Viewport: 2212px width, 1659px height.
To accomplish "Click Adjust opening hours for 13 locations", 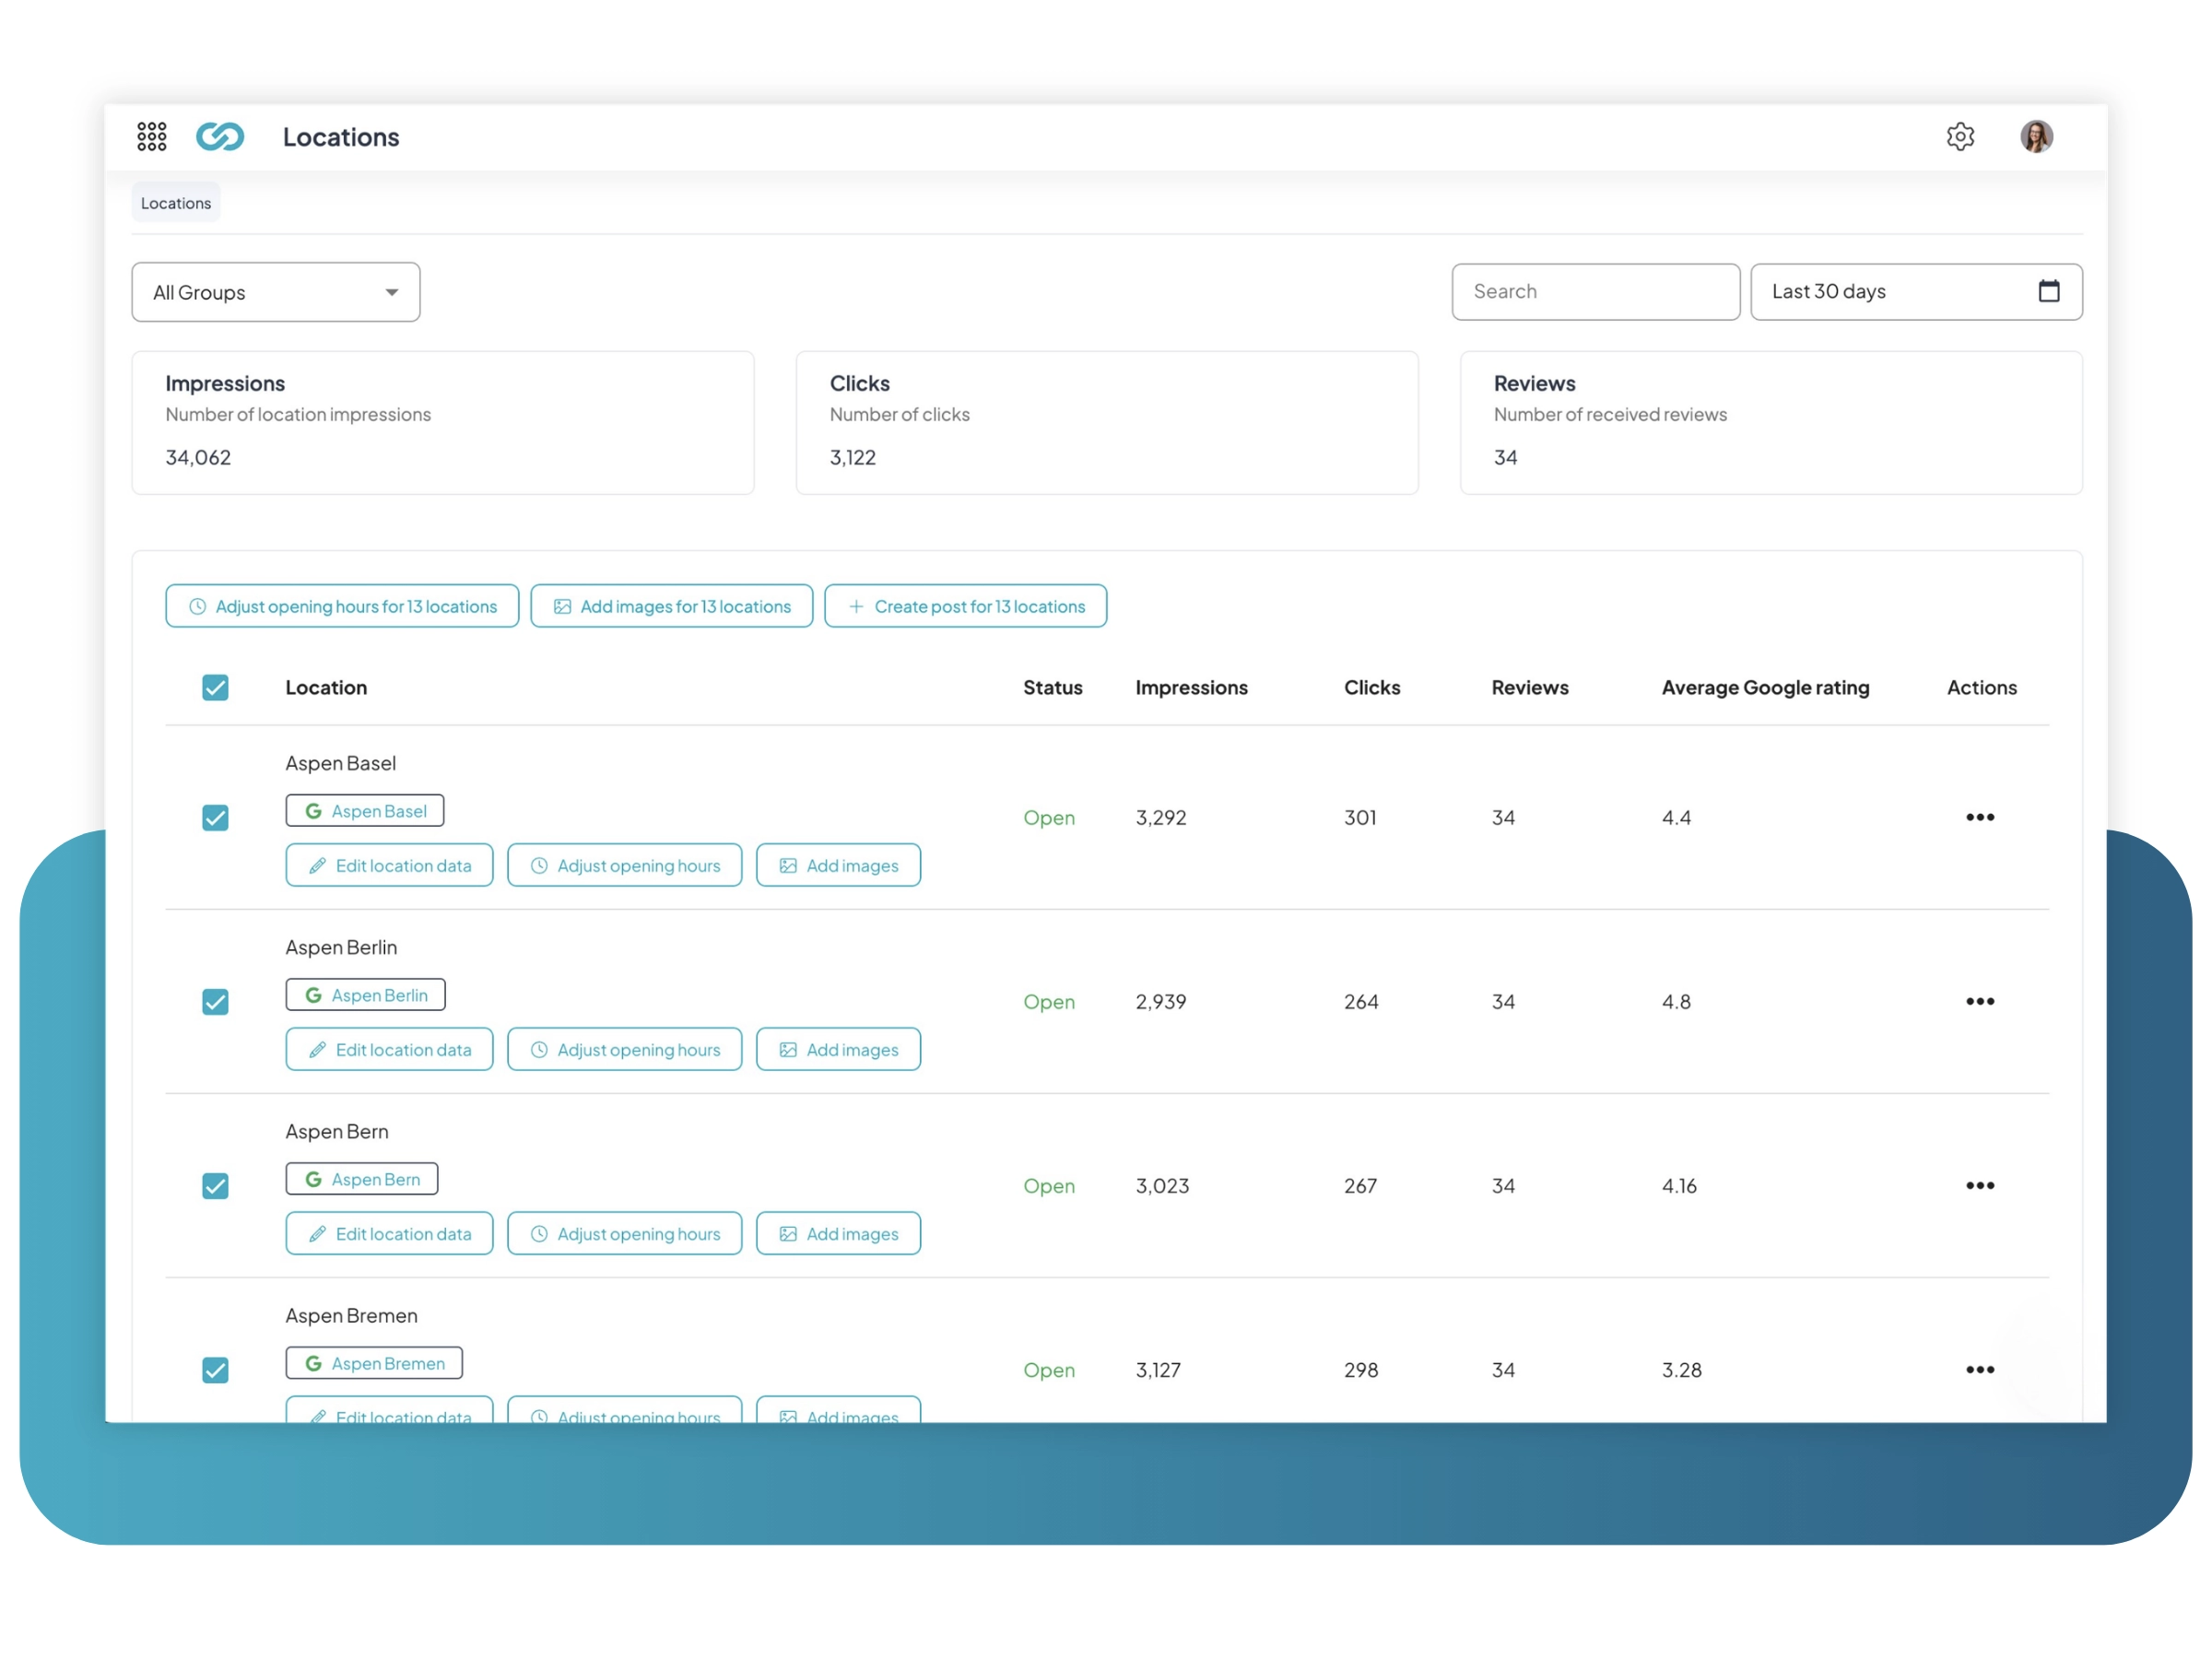I will point(342,606).
